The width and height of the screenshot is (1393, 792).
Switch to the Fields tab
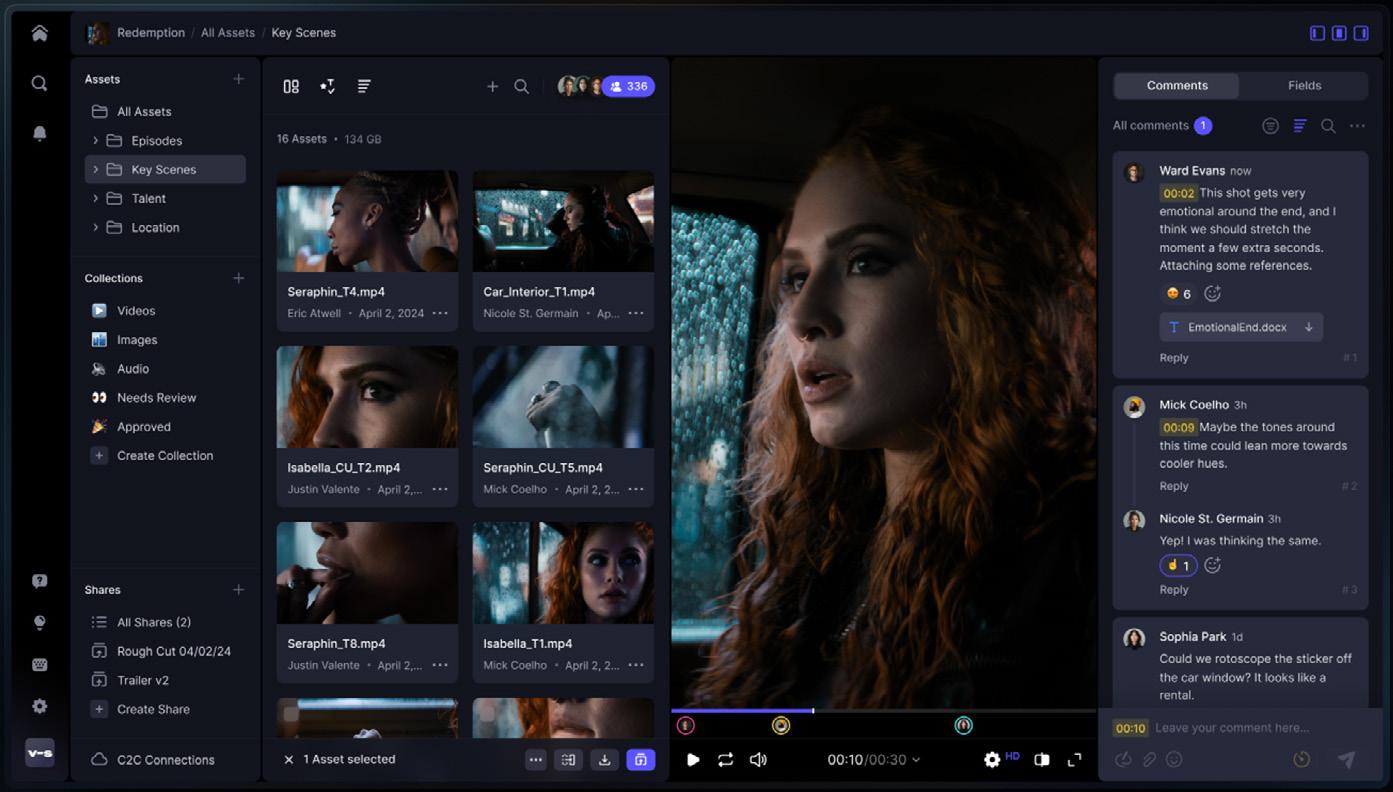1304,86
